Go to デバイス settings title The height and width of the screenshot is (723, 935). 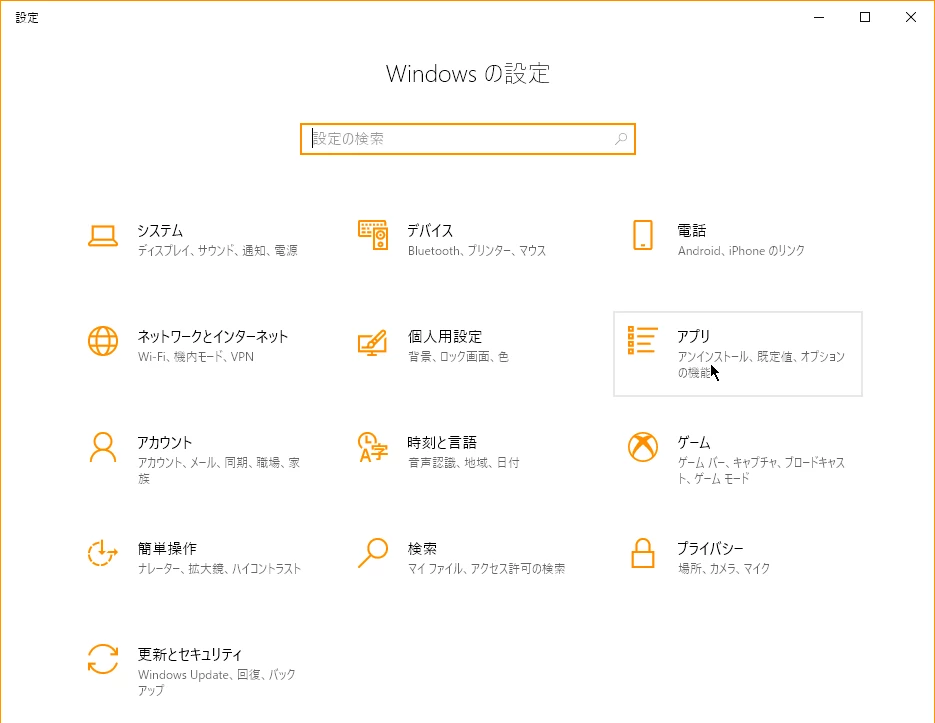[430, 231]
